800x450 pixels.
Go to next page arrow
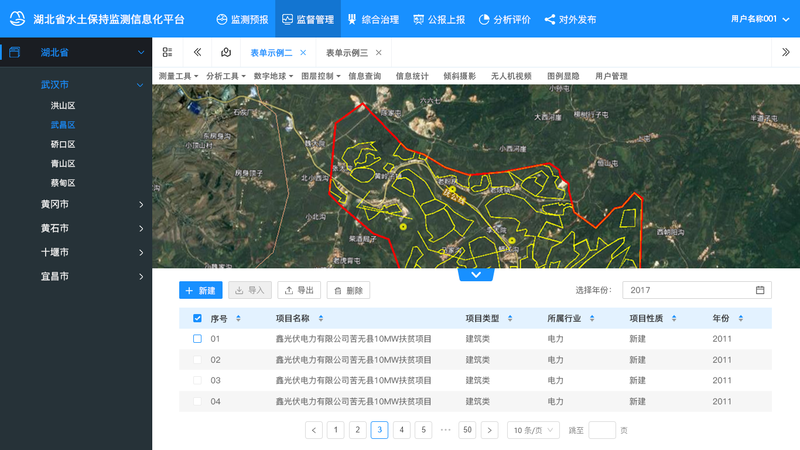pos(489,430)
